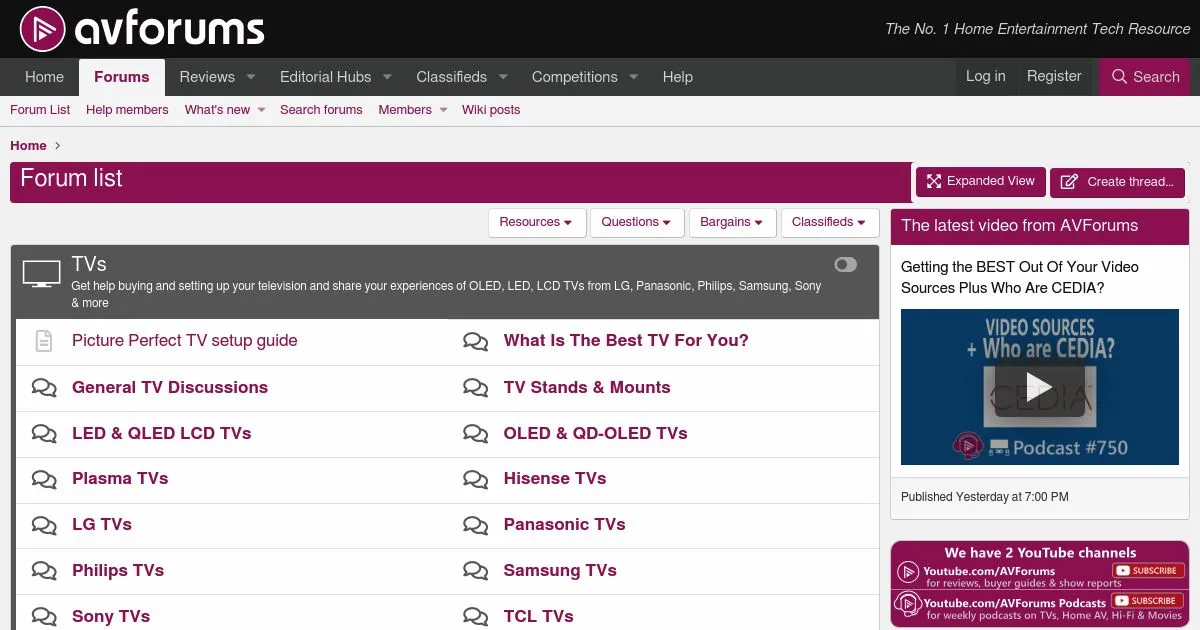
Task: Open the Members dropdown arrow
Action: [443, 110]
